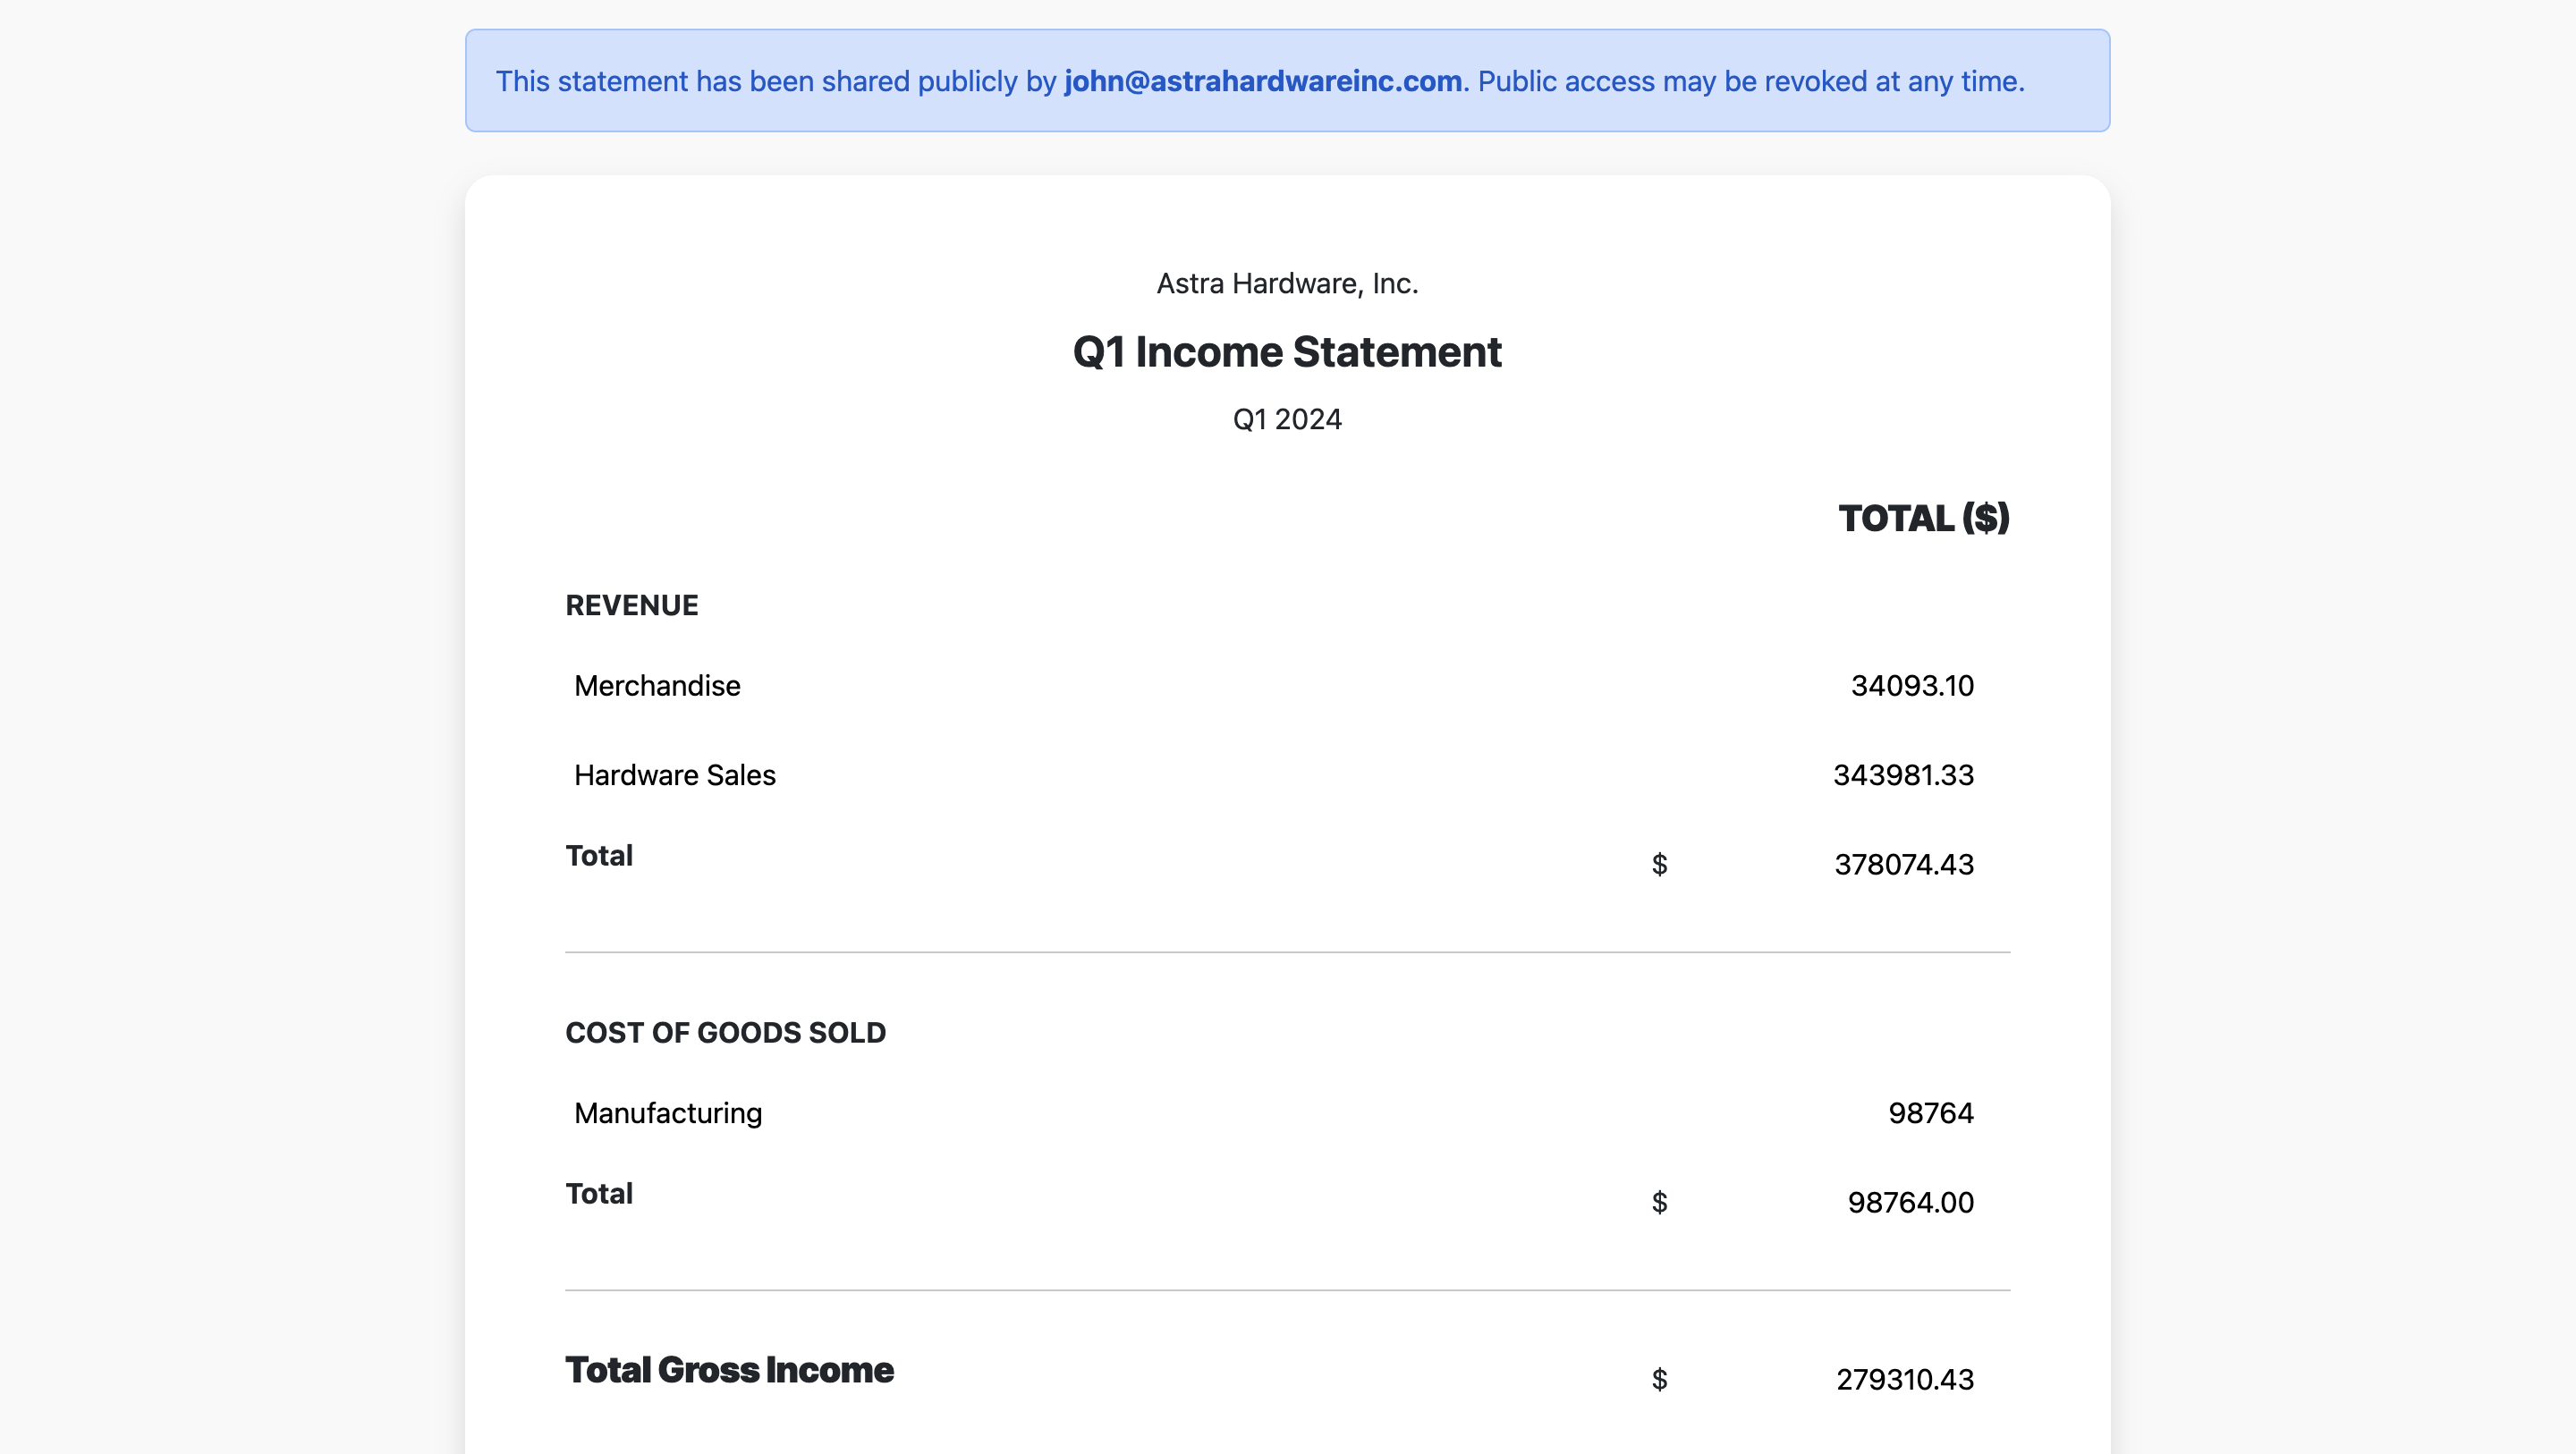The width and height of the screenshot is (2576, 1454).
Task: Click the gross income value 279310.43
Action: click(x=1904, y=1380)
